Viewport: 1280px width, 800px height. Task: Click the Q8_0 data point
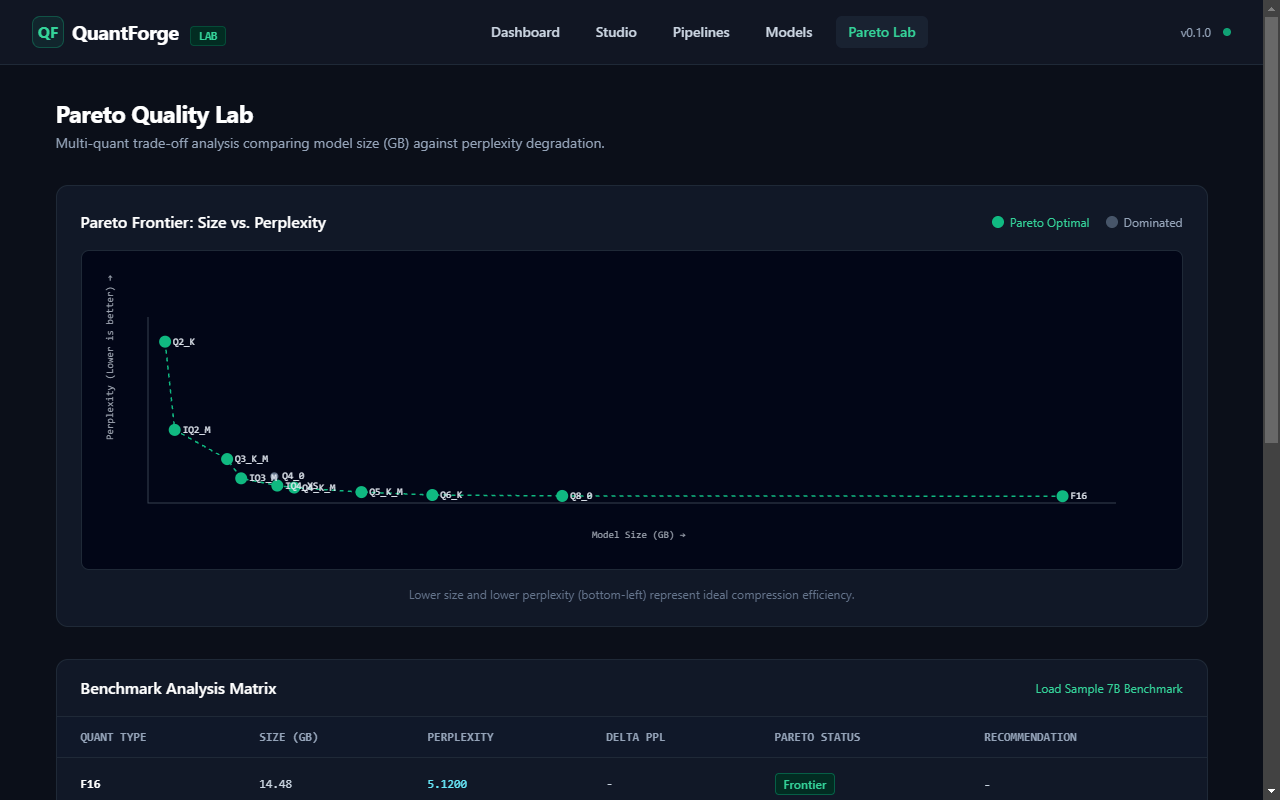click(562, 496)
